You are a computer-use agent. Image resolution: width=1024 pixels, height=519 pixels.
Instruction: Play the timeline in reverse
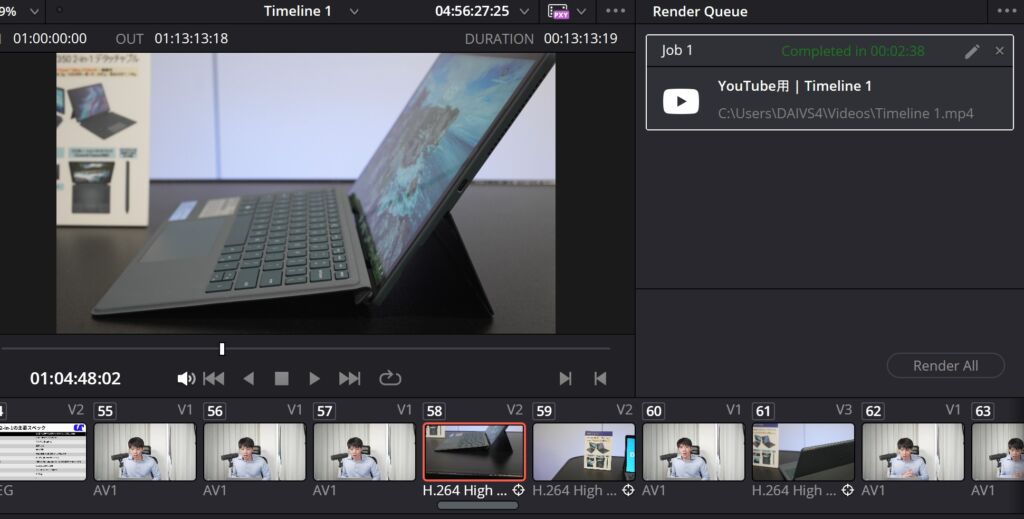pos(248,379)
